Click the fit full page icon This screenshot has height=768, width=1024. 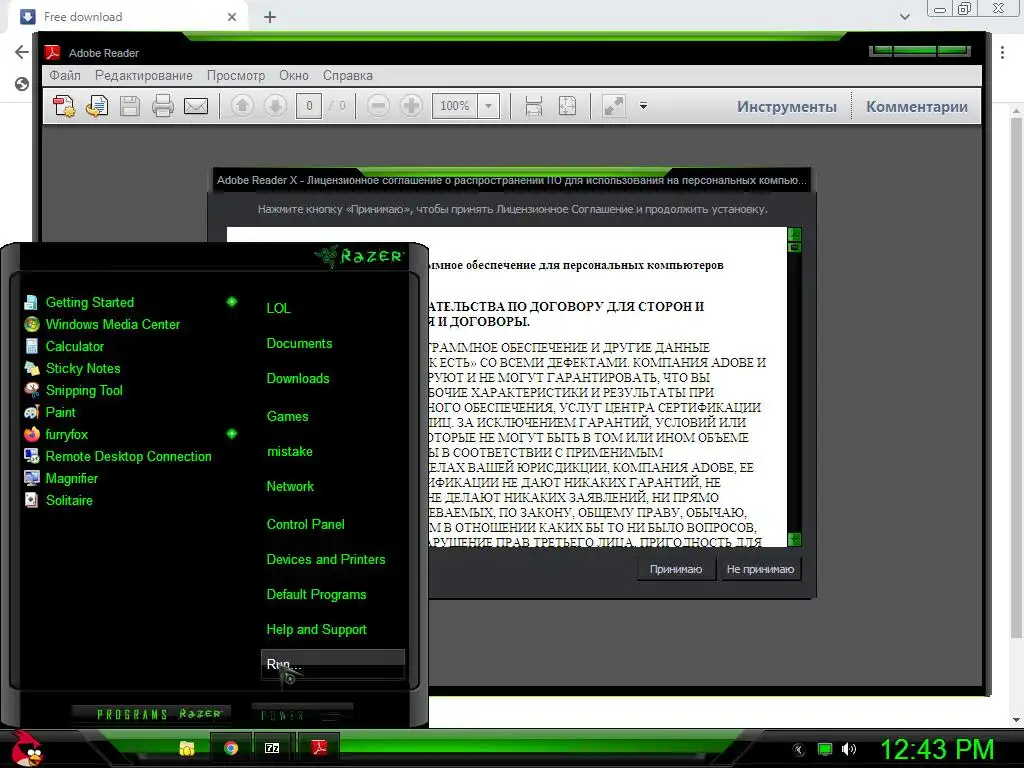click(x=567, y=106)
